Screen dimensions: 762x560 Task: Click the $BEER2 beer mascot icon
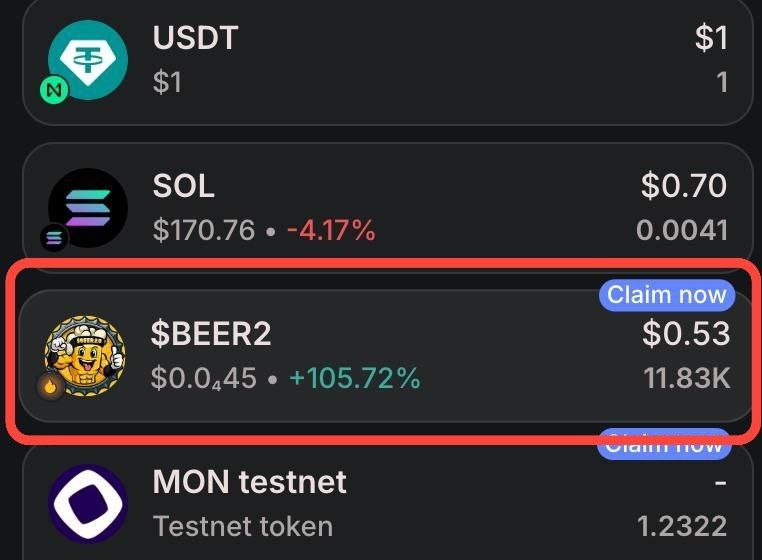pyautogui.click(x=86, y=356)
